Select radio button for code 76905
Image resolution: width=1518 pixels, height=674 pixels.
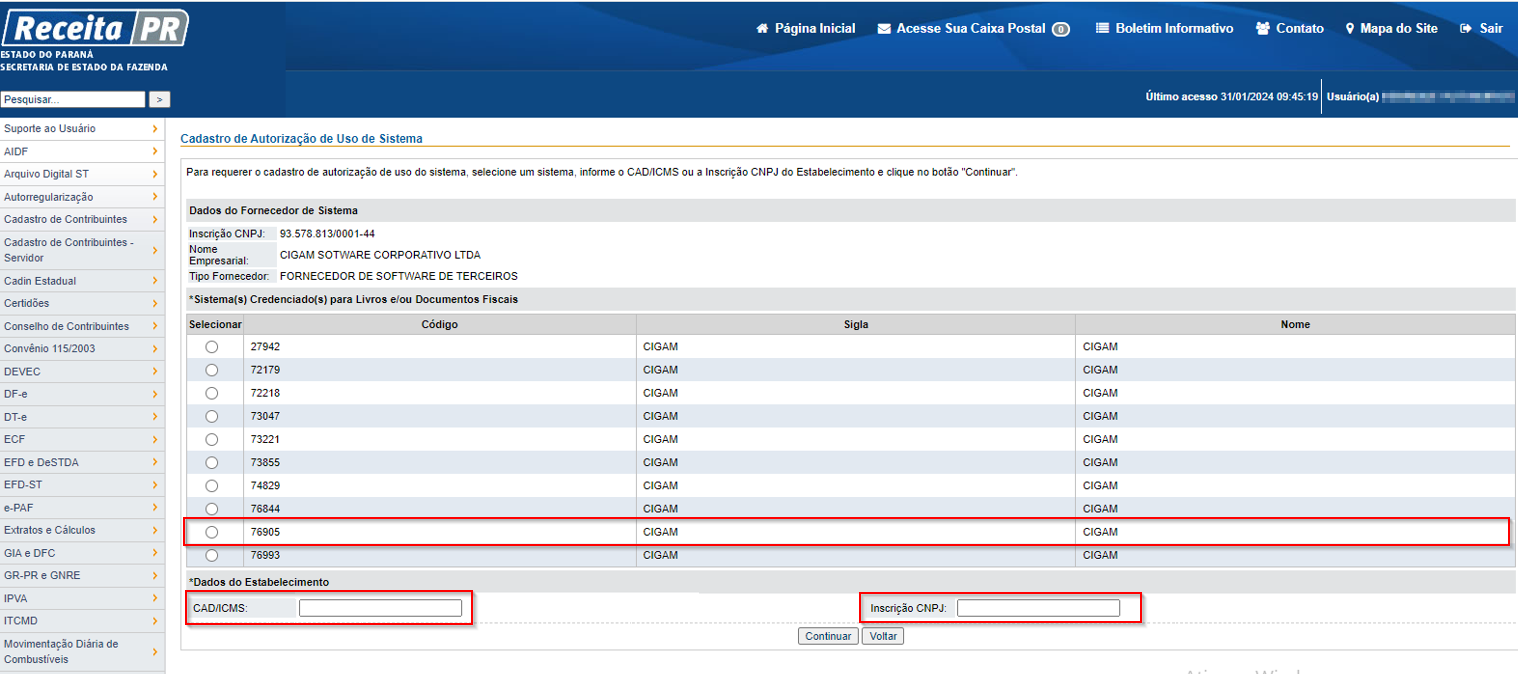(x=212, y=532)
